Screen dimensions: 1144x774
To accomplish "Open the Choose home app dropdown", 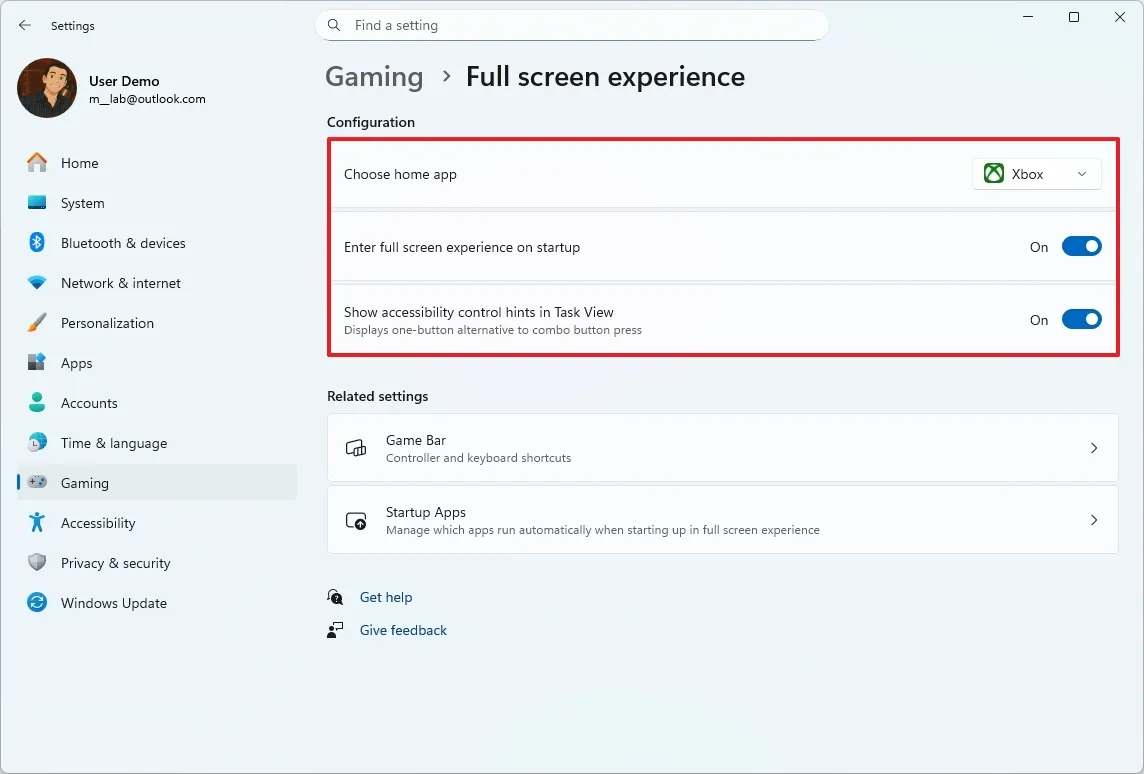I will [x=1037, y=173].
